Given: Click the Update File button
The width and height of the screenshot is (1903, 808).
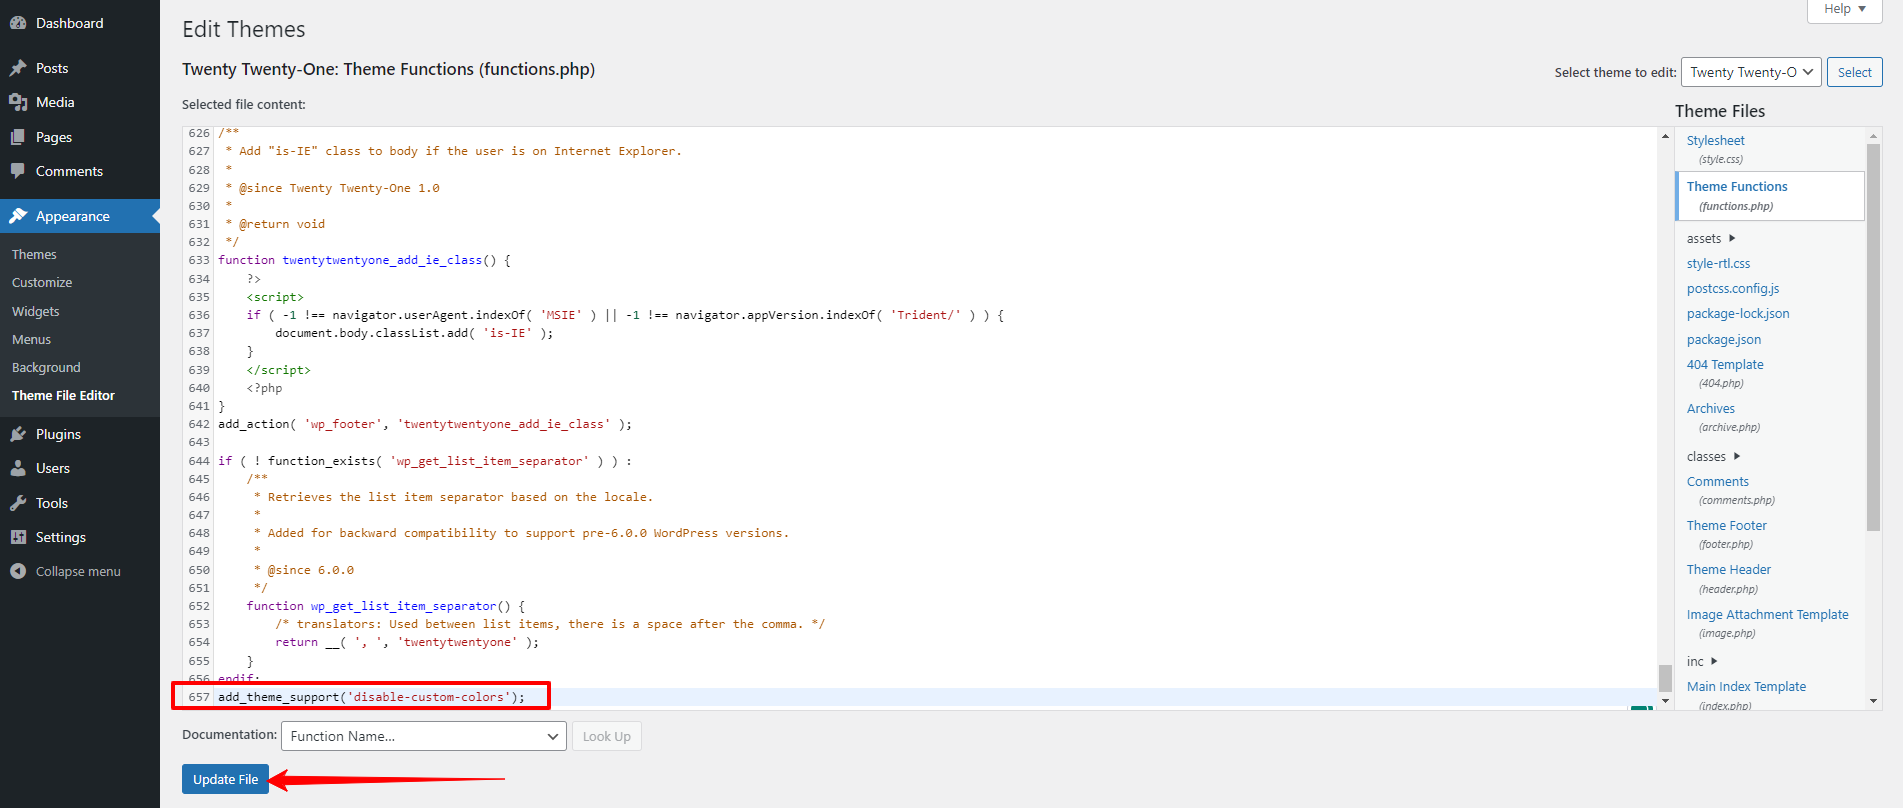Looking at the screenshot, I should [225, 779].
